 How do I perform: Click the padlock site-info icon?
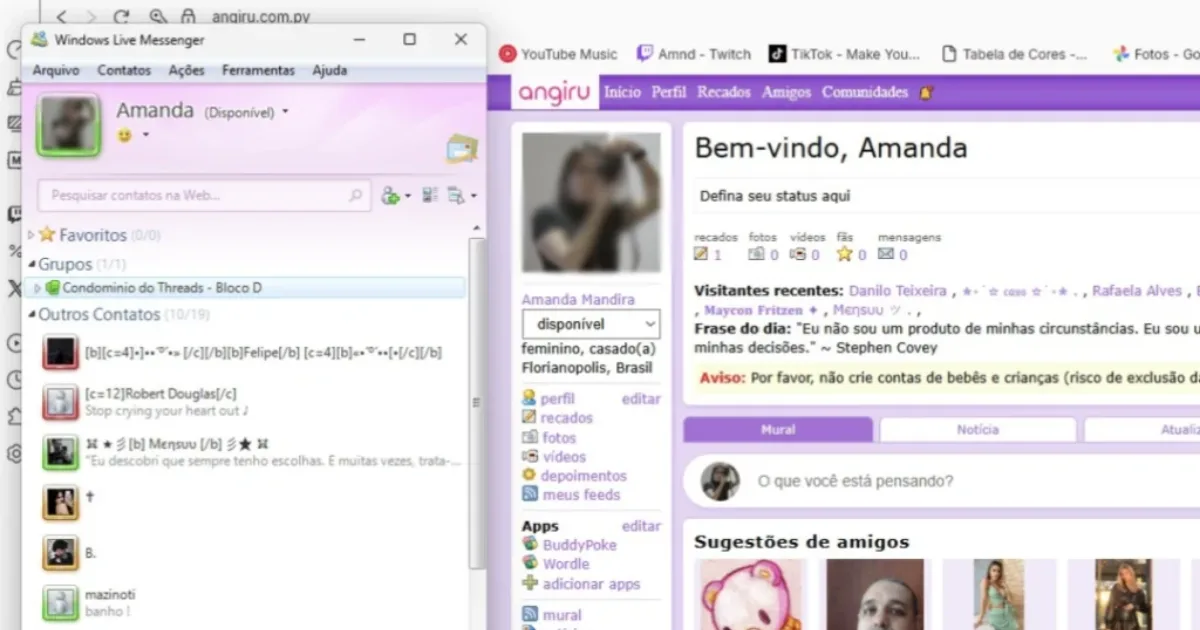click(x=187, y=16)
